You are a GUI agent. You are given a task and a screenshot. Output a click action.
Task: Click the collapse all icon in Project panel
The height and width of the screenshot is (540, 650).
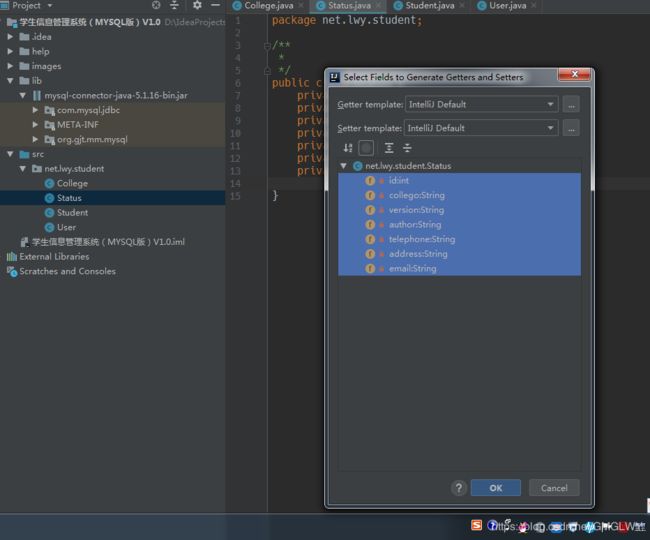[175, 5]
